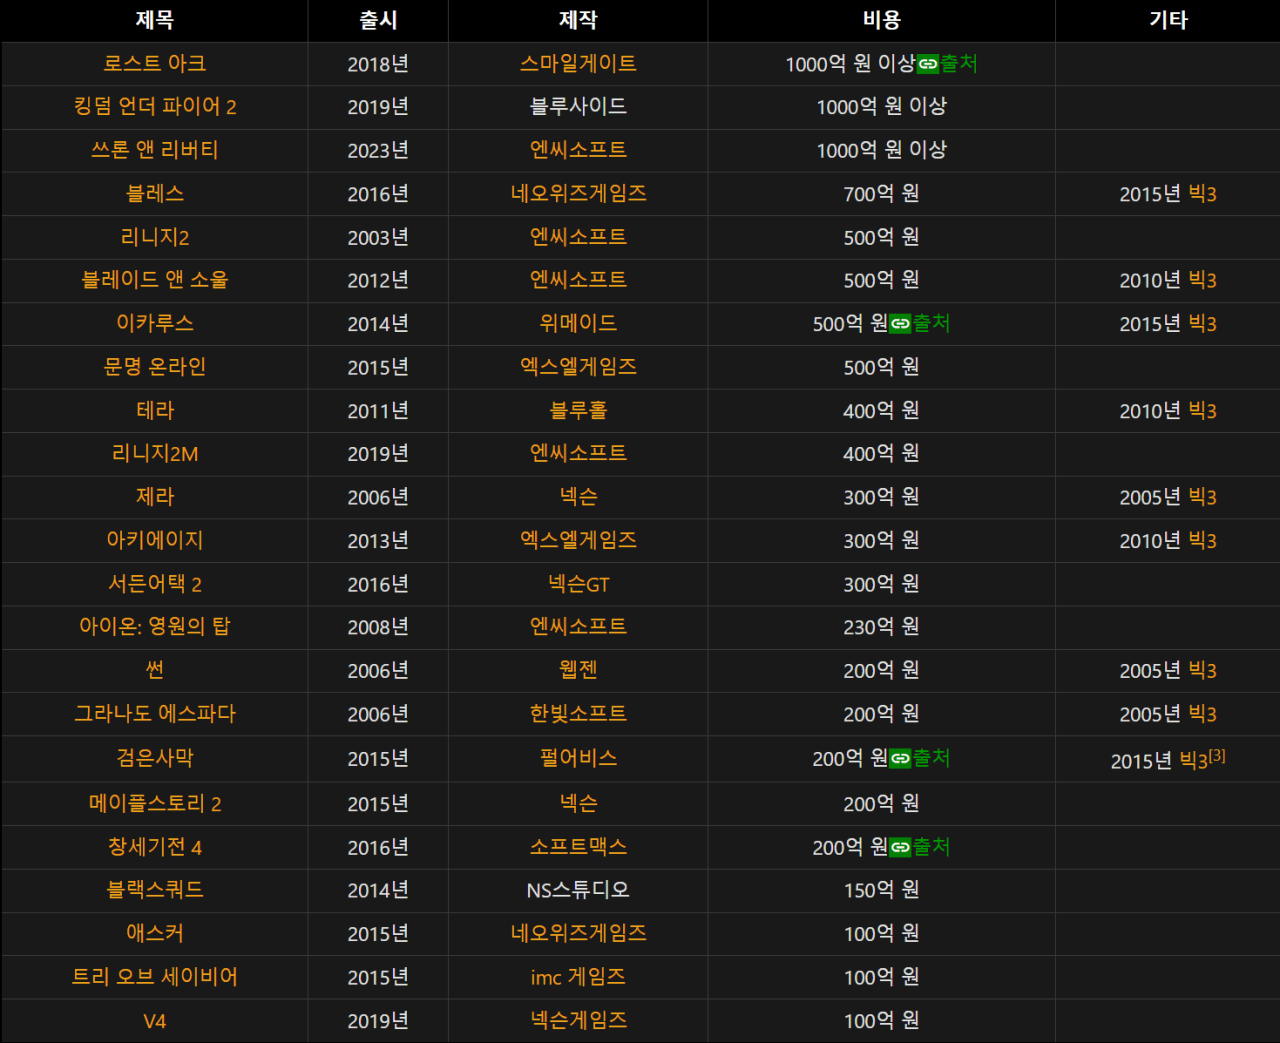This screenshot has width=1280, height=1043.
Task: Select 2003년 in the 리니지2 row
Action: pos(378,237)
